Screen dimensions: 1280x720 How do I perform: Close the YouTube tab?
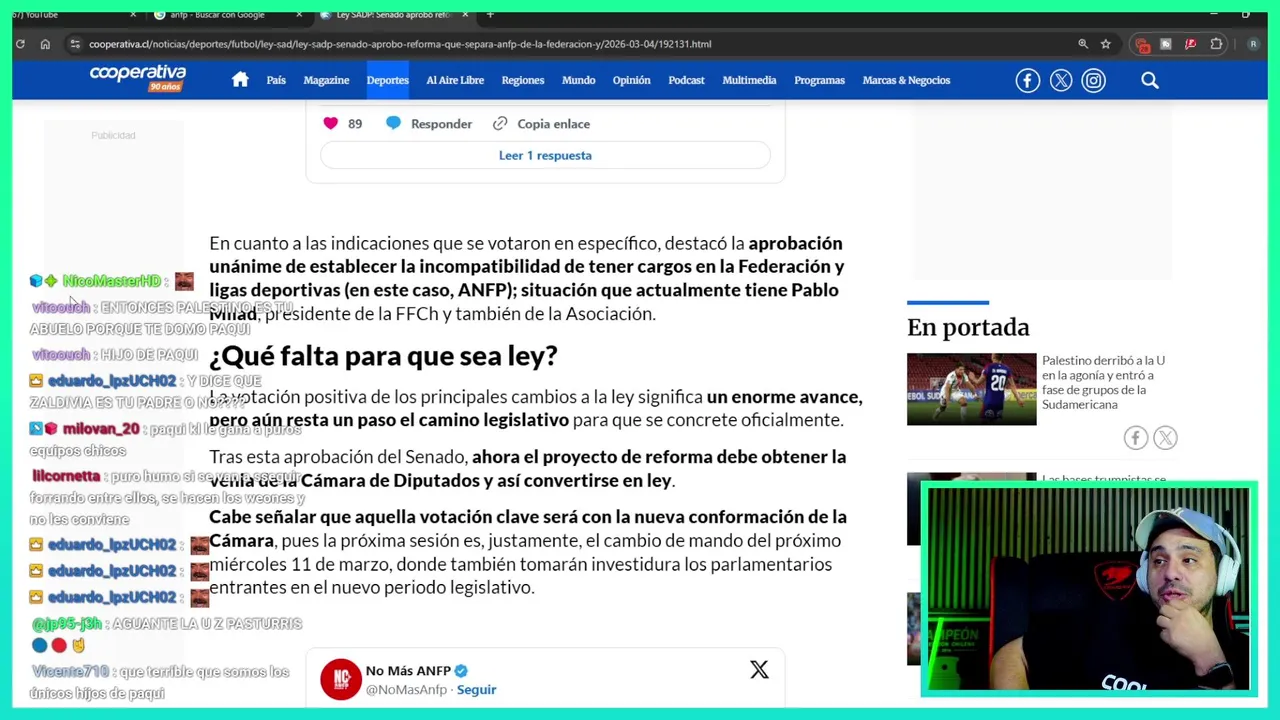coord(133,15)
